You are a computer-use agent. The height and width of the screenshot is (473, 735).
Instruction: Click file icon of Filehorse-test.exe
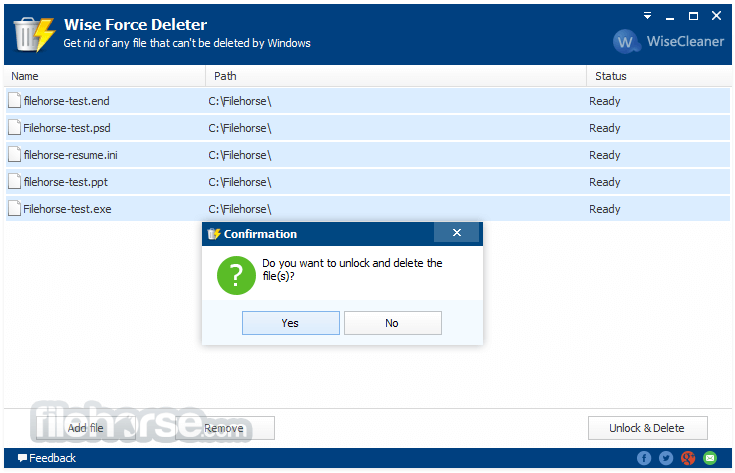pyautogui.click(x=15, y=209)
